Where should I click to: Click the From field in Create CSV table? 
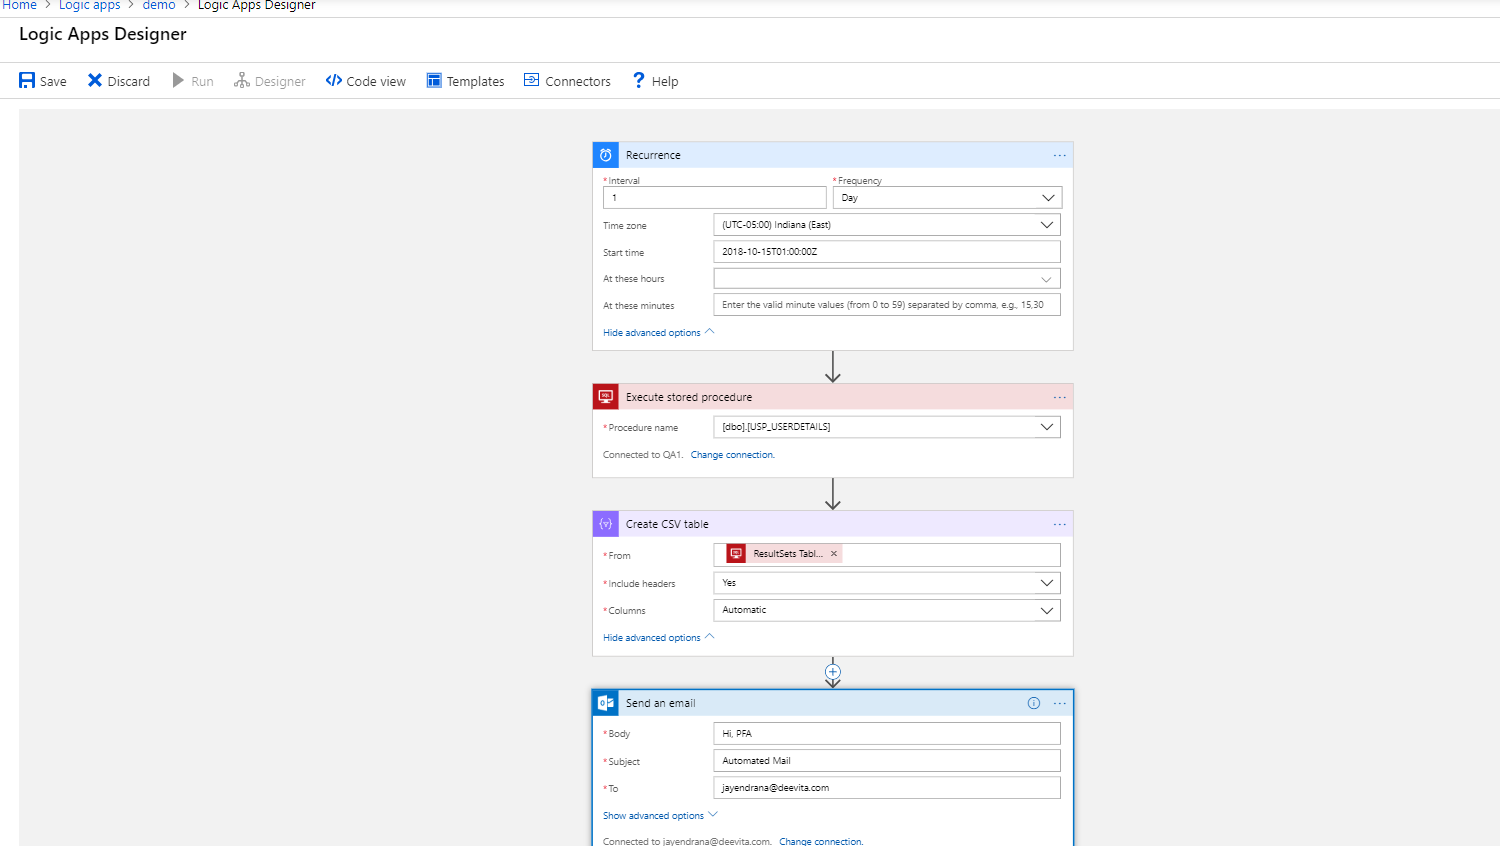coord(887,555)
